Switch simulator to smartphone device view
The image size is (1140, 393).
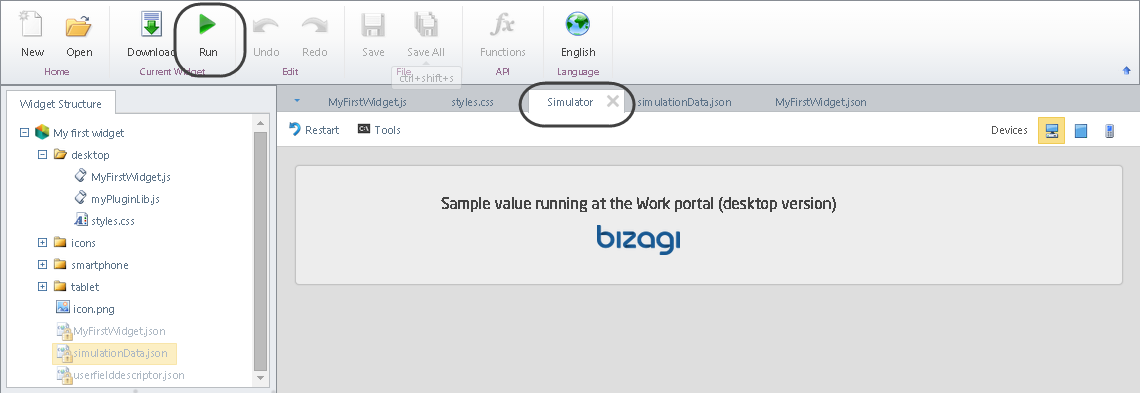pyautogui.click(x=1109, y=131)
